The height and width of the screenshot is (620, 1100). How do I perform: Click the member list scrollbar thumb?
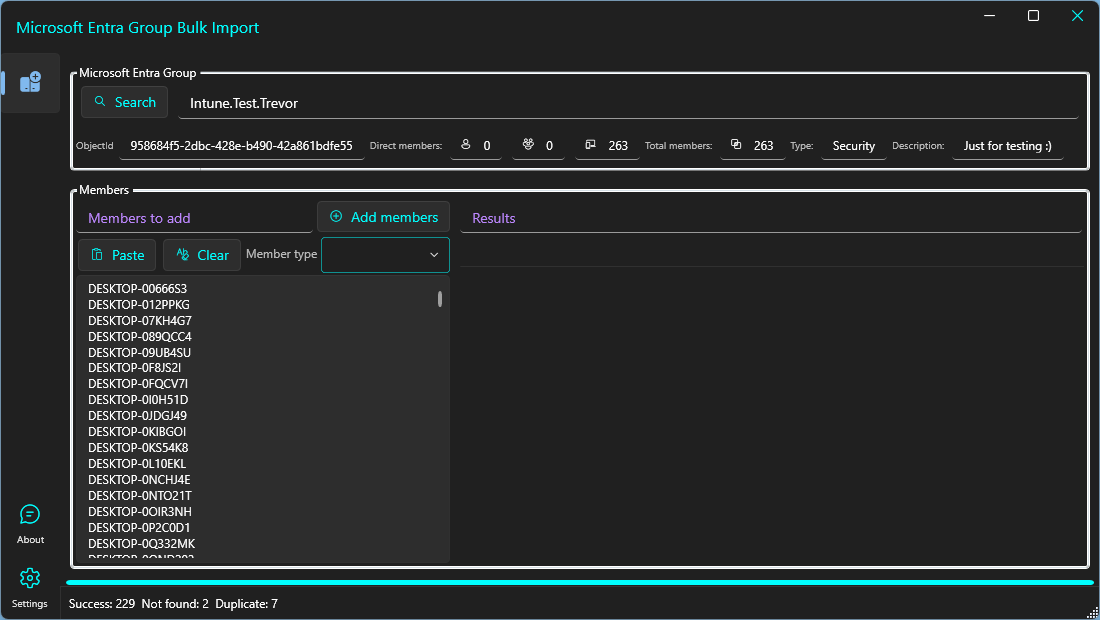pos(440,299)
